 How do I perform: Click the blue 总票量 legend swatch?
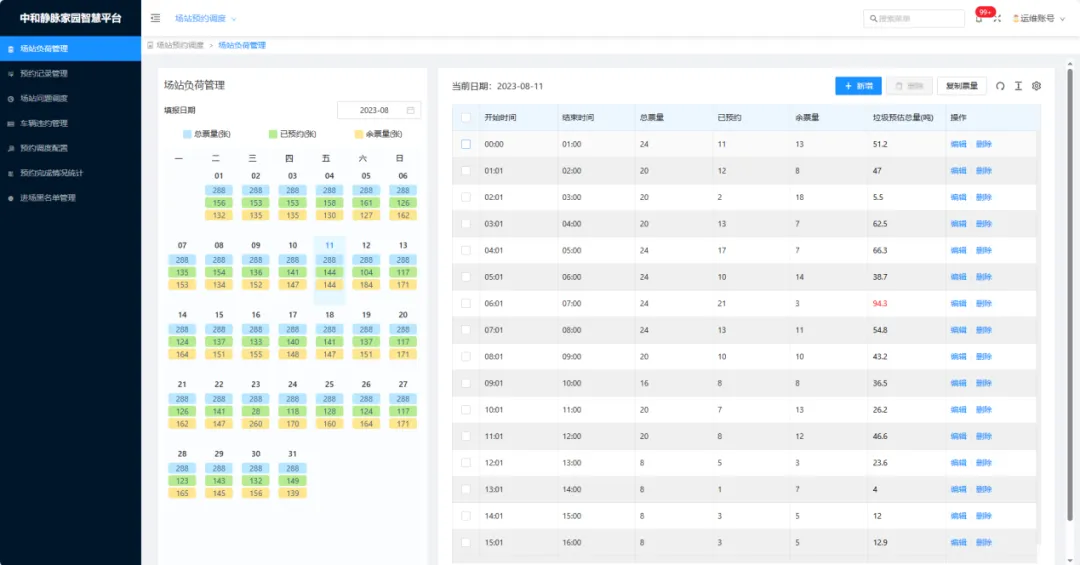[188, 134]
